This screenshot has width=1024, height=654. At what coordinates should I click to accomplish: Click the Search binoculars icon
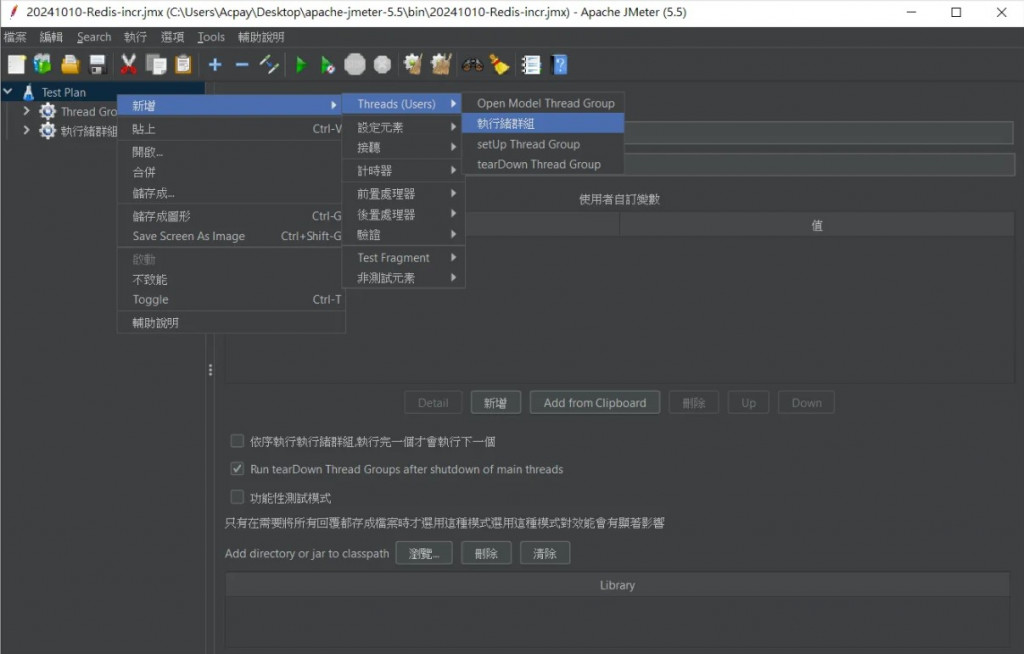pos(472,65)
